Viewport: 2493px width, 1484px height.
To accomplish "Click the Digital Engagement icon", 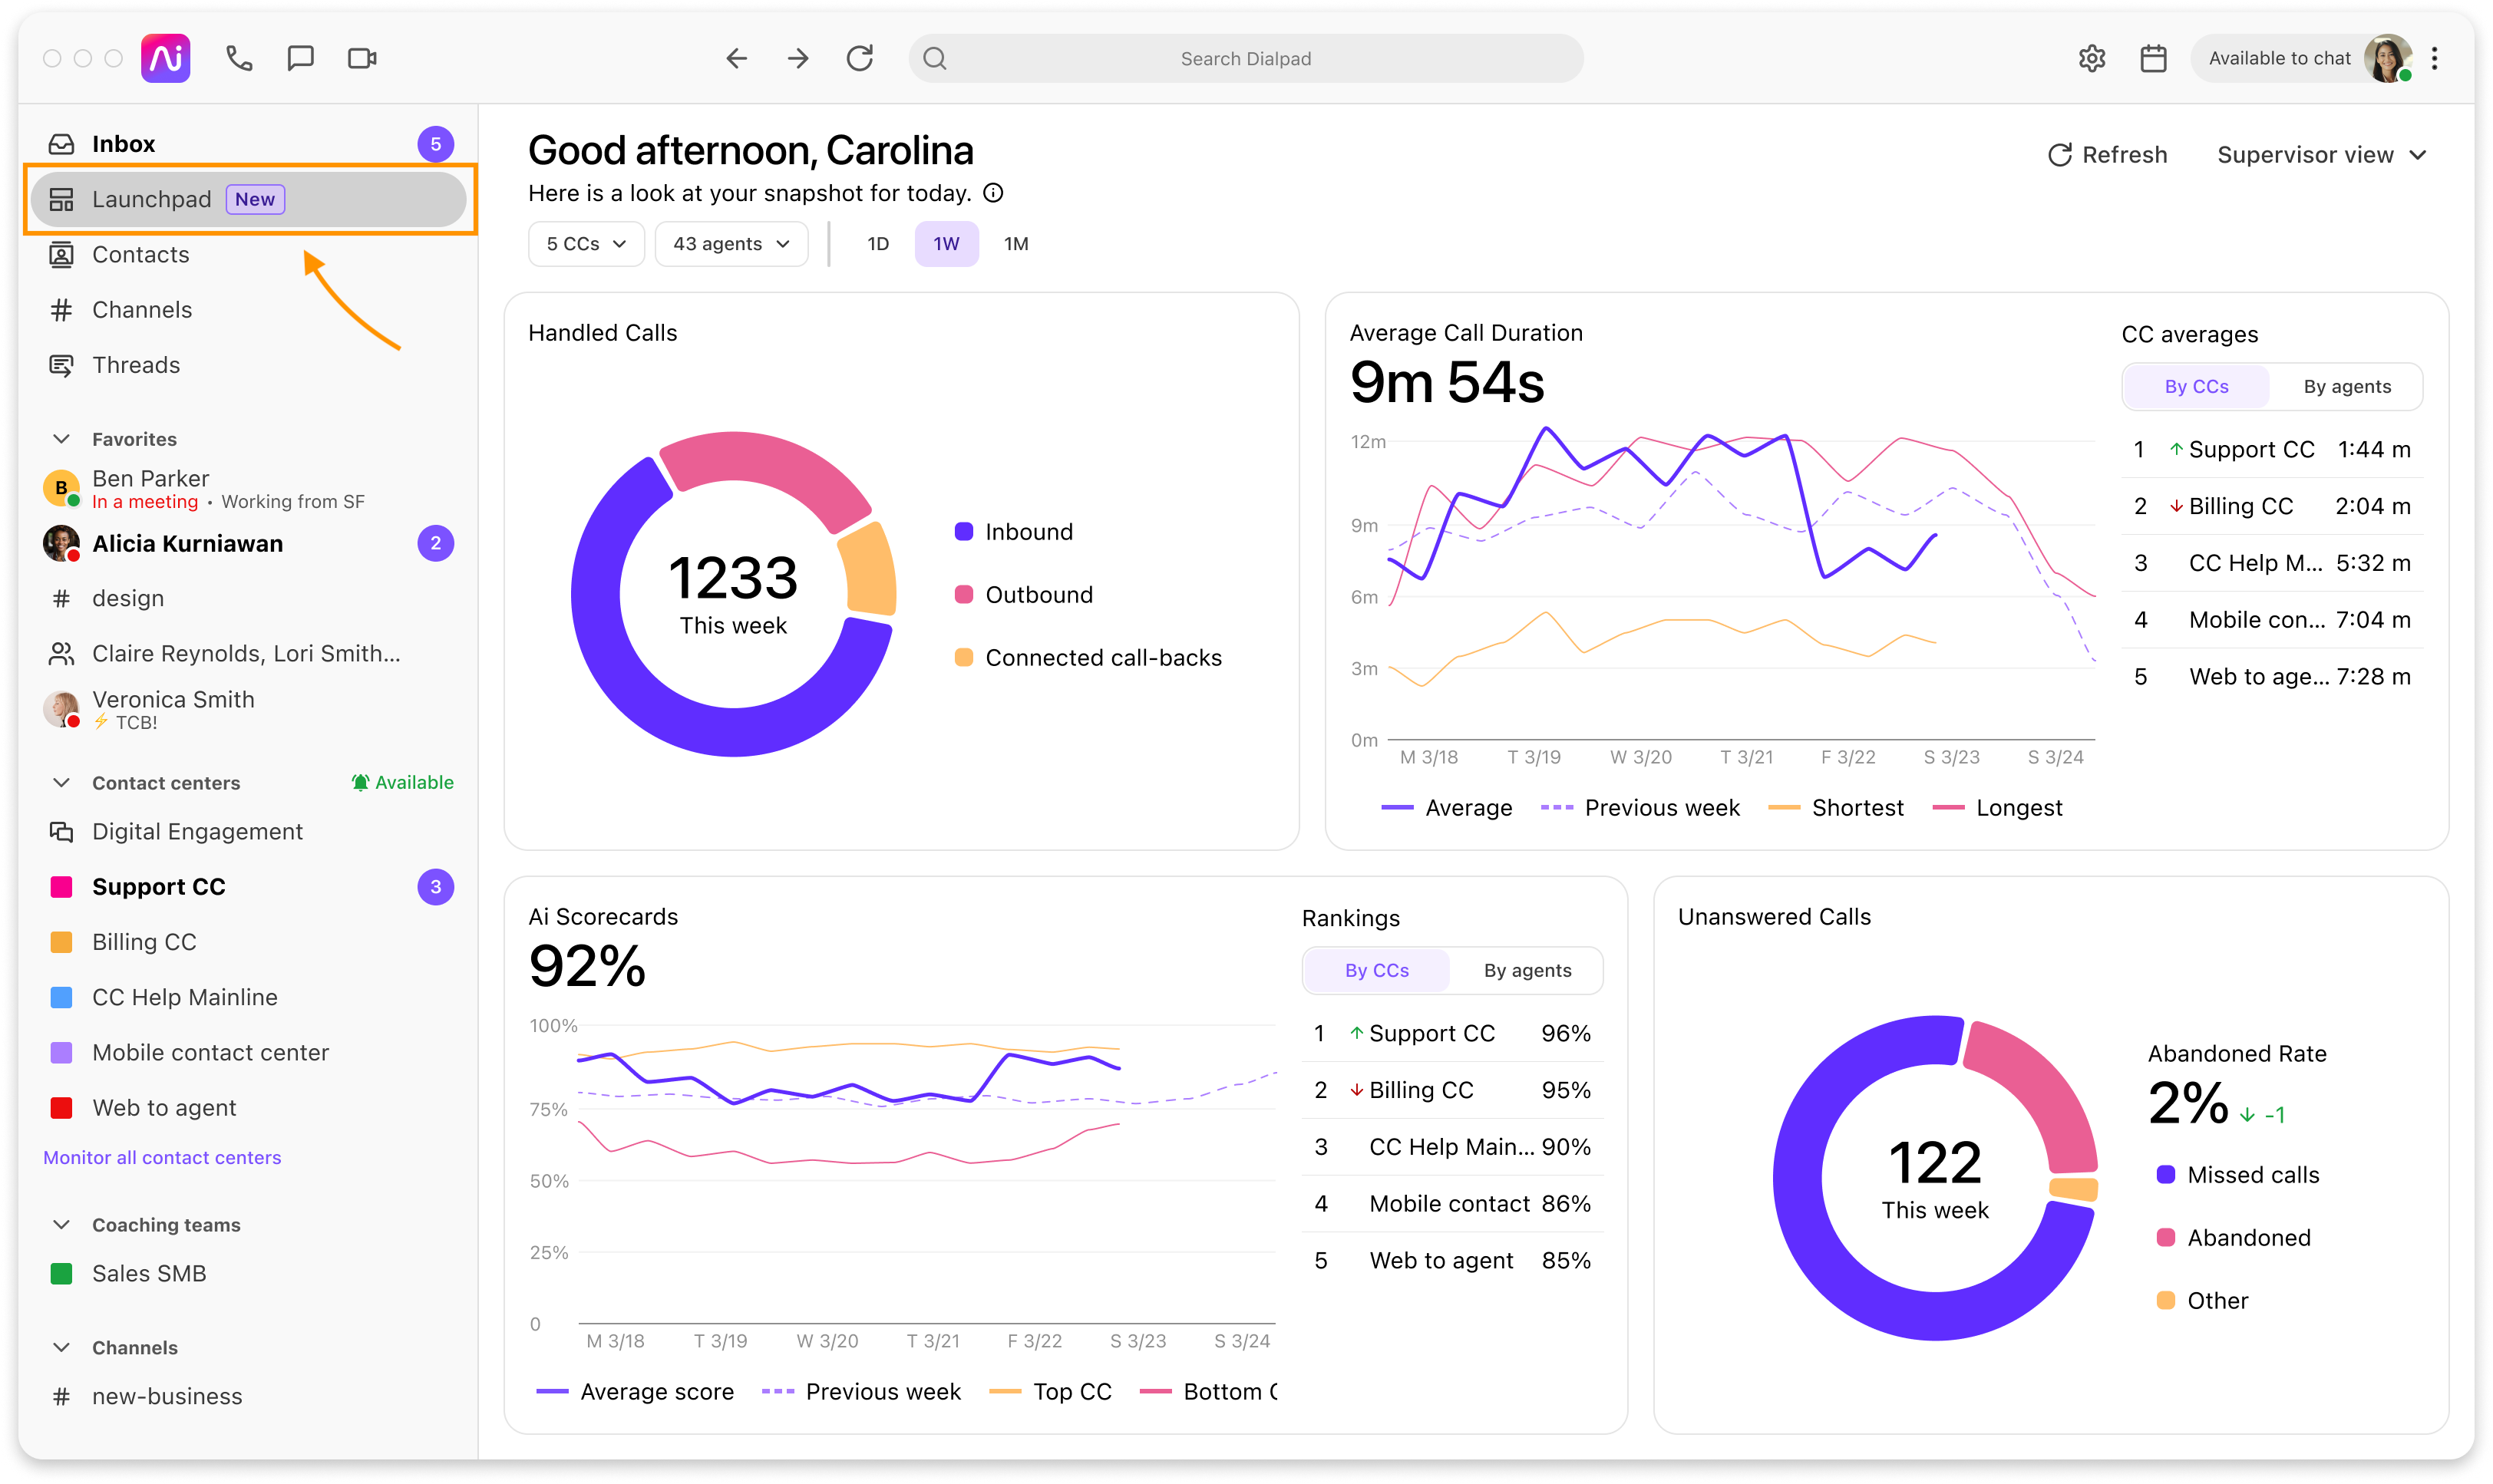I will 62,831.
